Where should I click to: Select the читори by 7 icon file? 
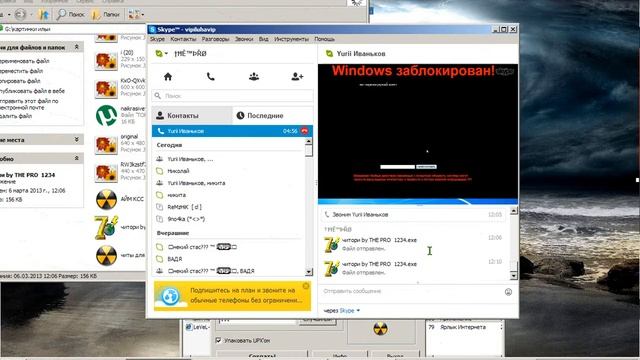point(106,227)
